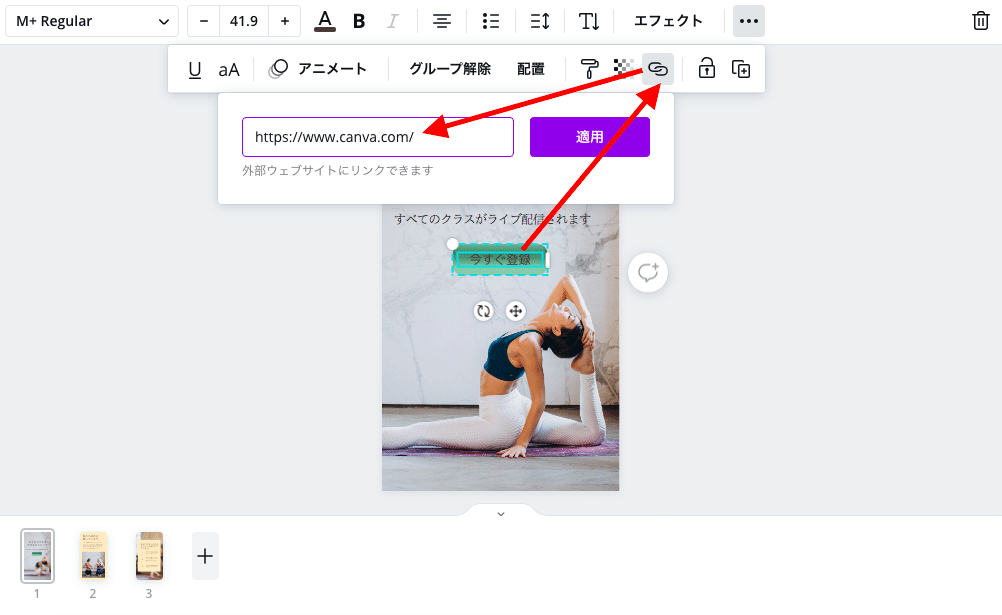
Task: Collapse the page thumbnails panel chevron
Action: (501, 514)
